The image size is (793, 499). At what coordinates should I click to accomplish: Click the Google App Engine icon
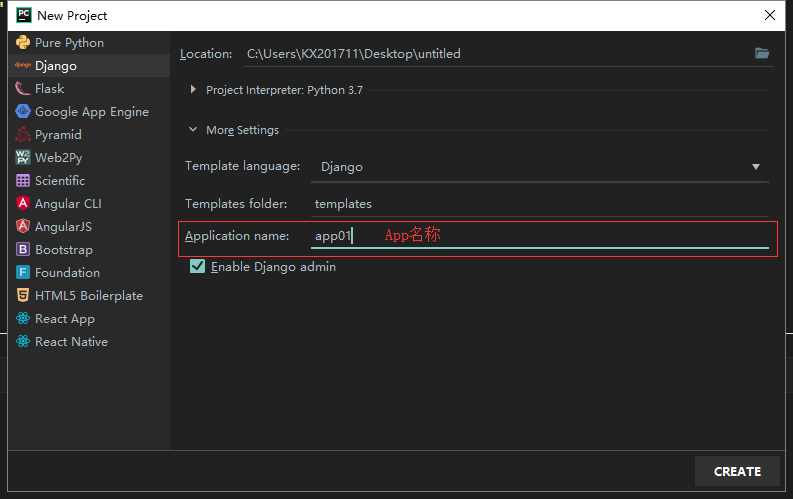pyautogui.click(x=23, y=111)
